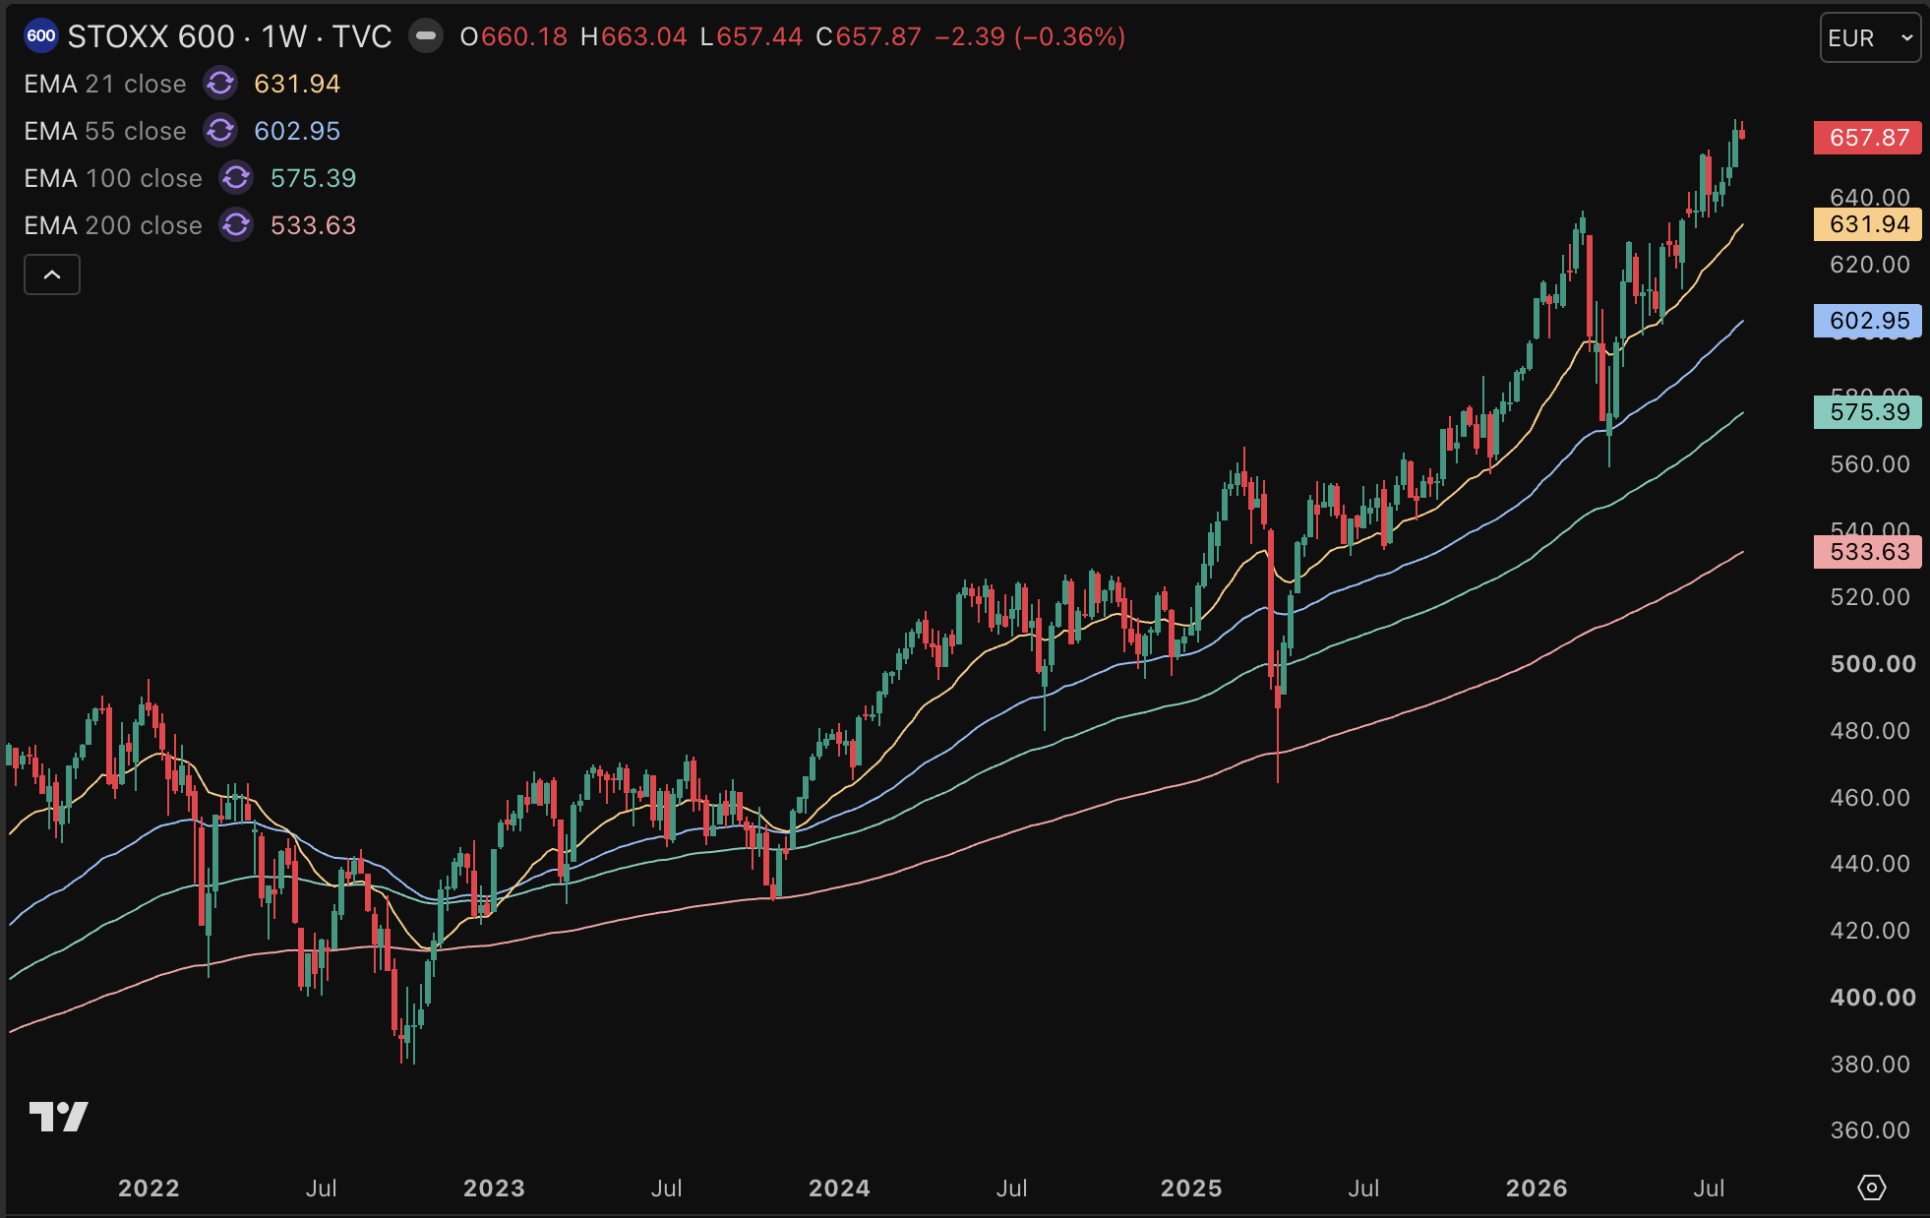This screenshot has width=1930, height=1218.
Task: Click the yellow 631.94 EMA price label
Action: [1867, 224]
